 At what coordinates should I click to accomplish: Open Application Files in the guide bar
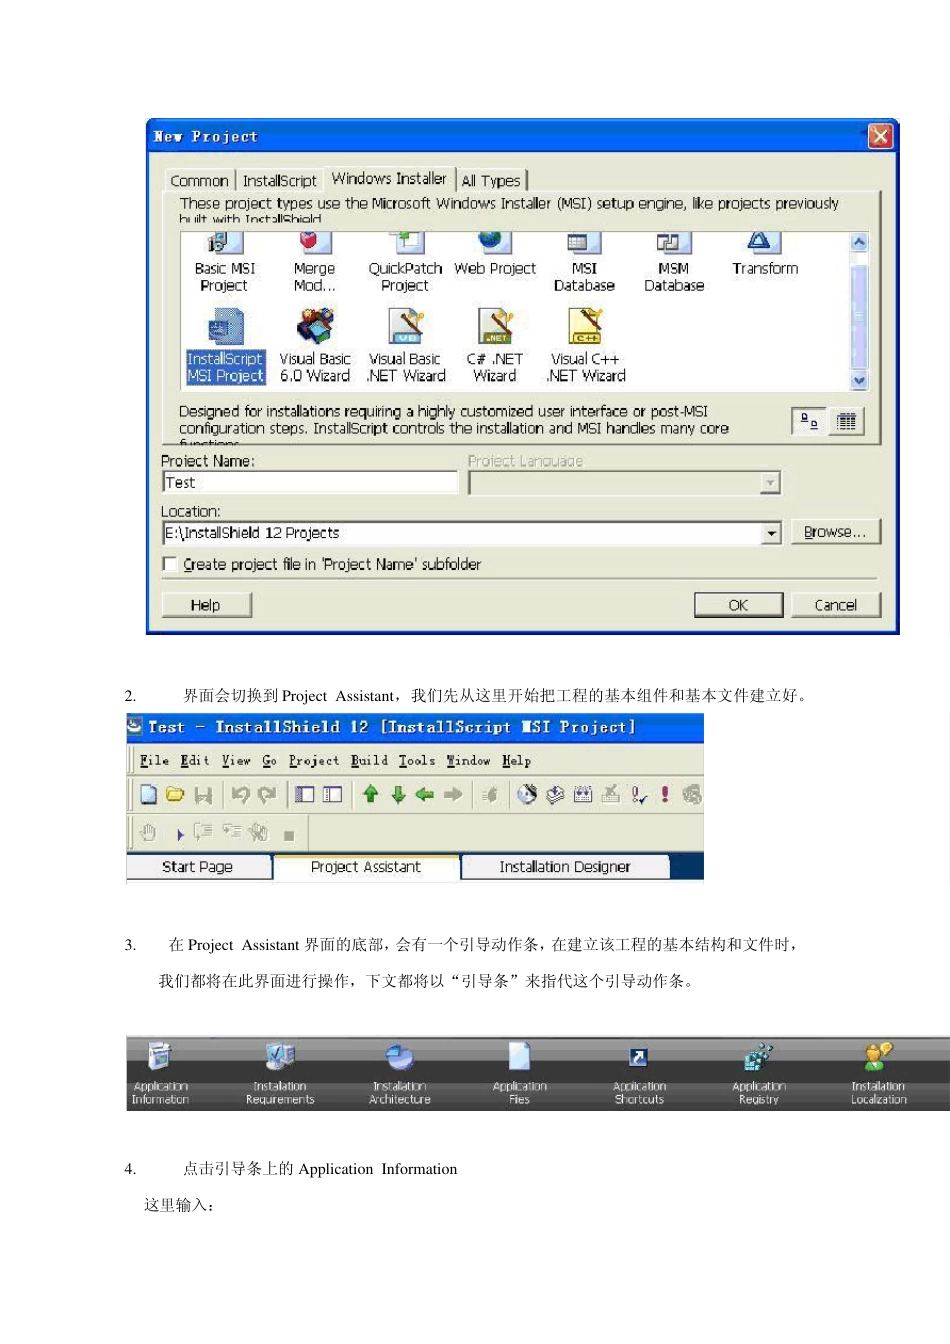pyautogui.click(x=519, y=1073)
